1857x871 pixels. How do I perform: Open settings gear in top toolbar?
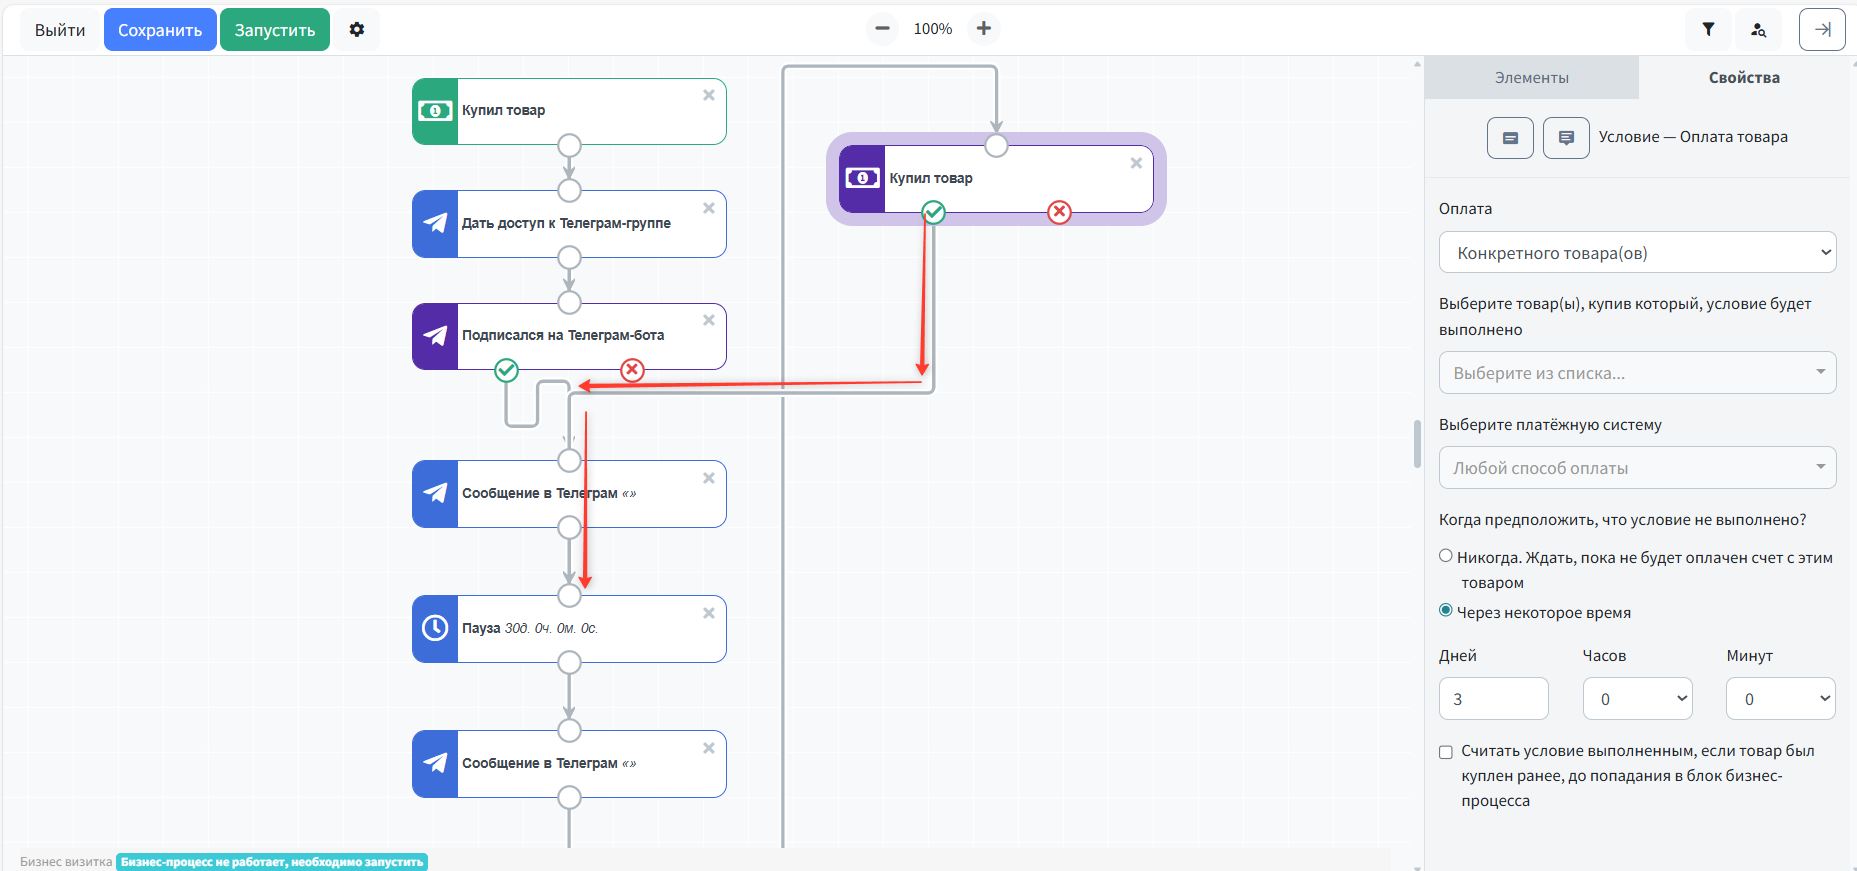click(x=357, y=30)
